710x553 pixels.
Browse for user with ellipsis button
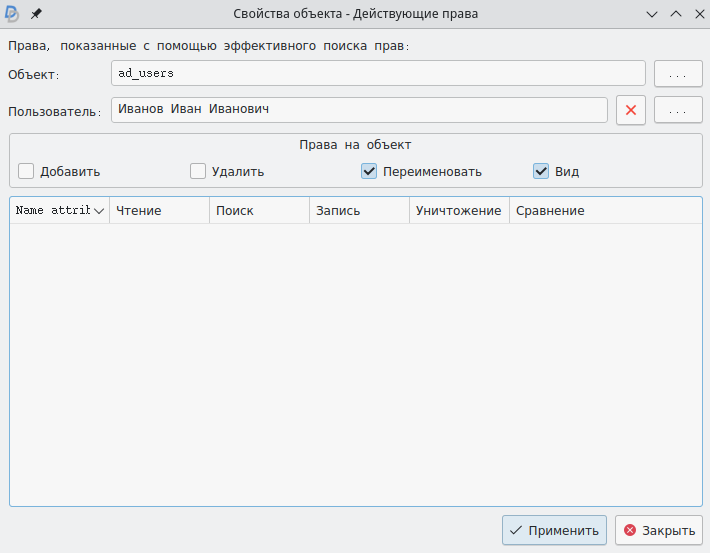coord(678,110)
